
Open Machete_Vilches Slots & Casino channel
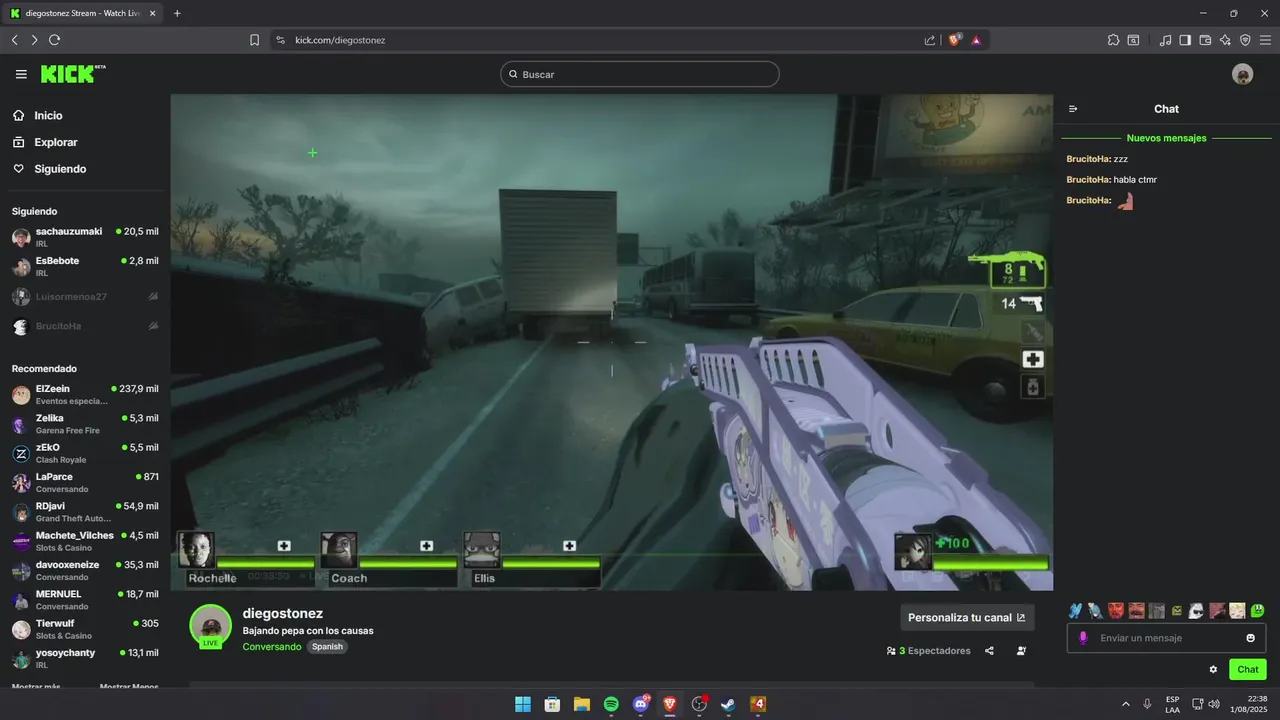click(85, 541)
